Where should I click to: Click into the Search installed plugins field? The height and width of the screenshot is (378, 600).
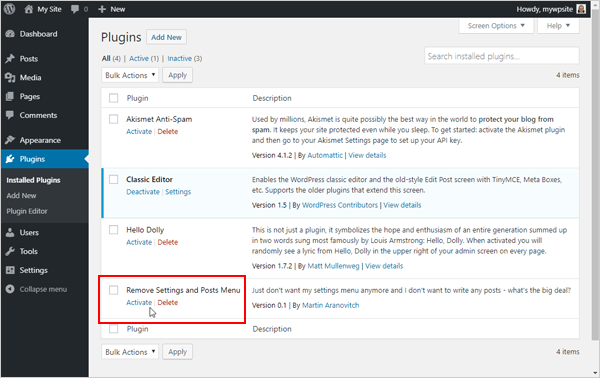click(x=502, y=56)
